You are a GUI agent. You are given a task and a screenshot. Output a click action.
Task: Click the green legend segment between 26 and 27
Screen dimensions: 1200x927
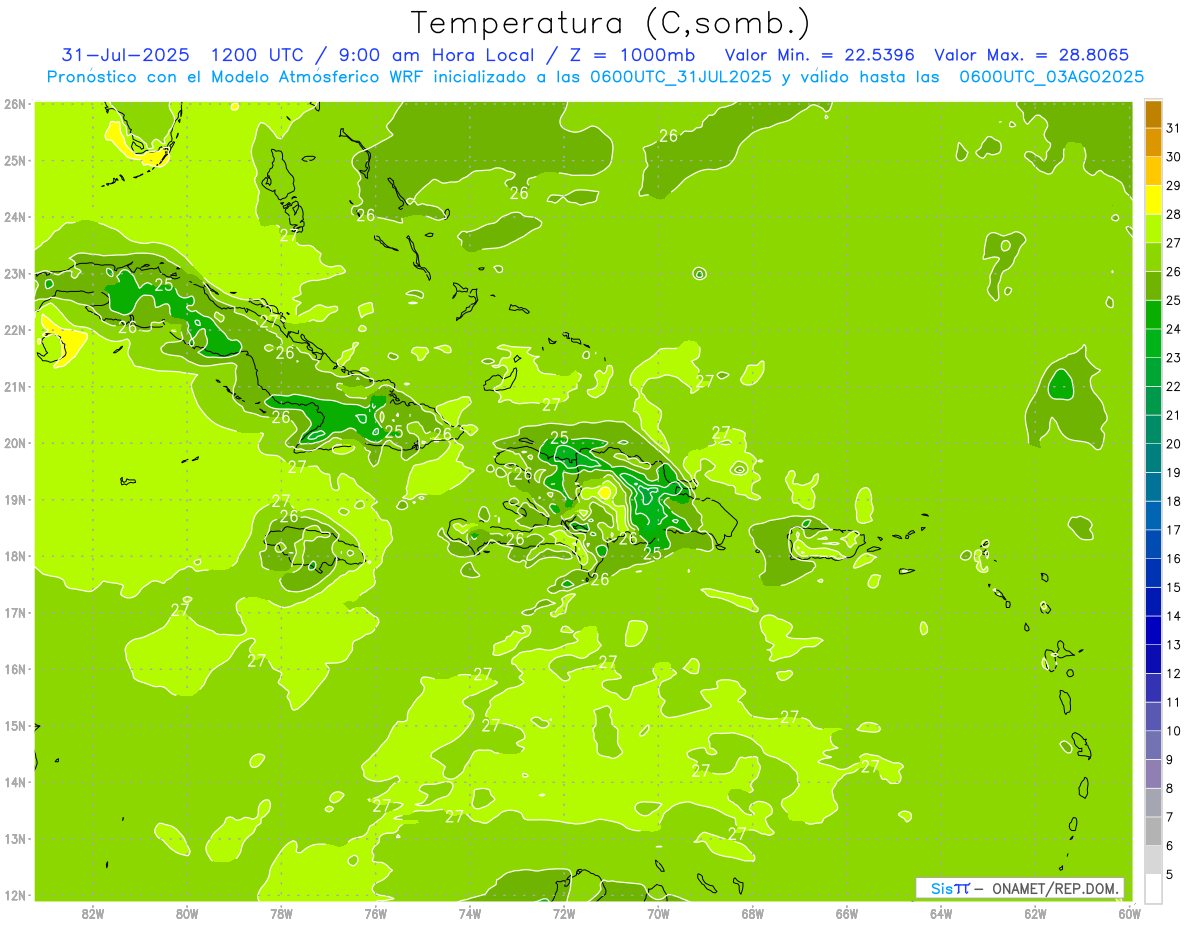[1153, 257]
